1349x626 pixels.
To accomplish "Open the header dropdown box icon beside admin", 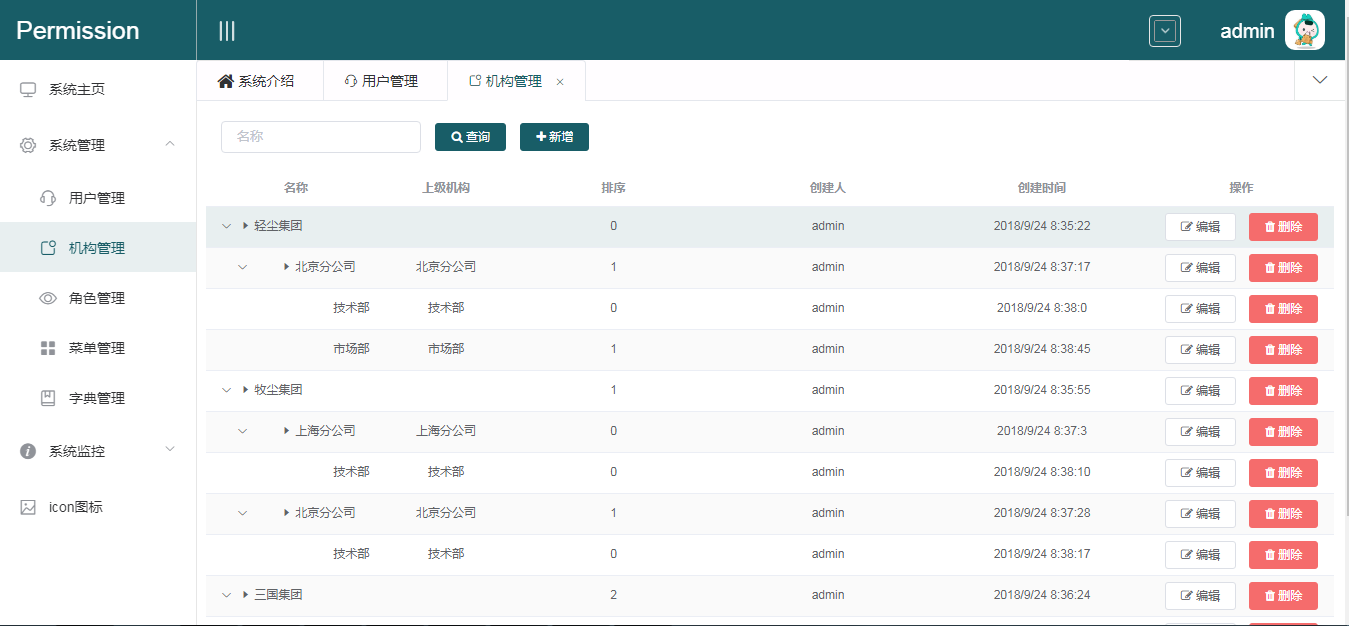I will (1165, 31).
